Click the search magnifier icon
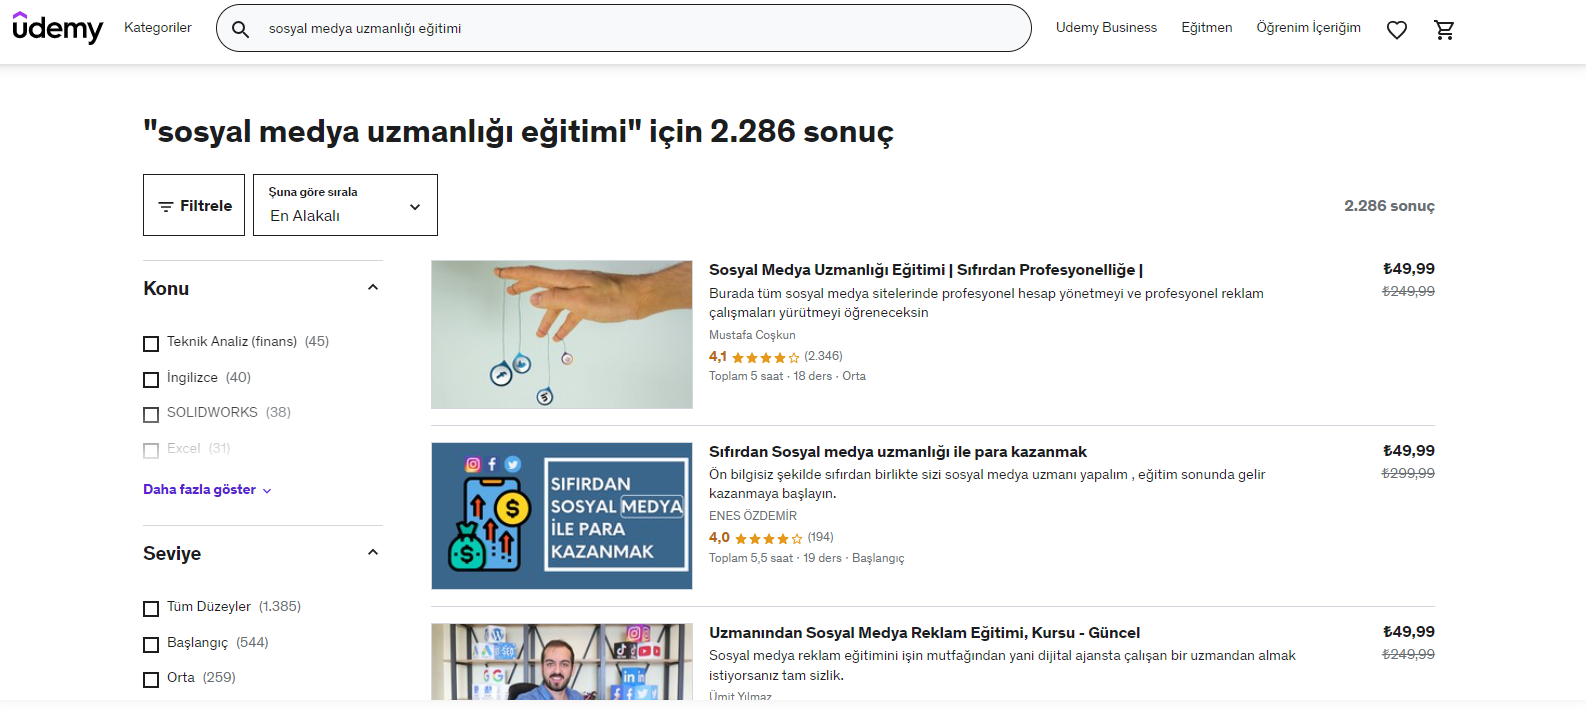The image size is (1586, 711). [x=241, y=29]
